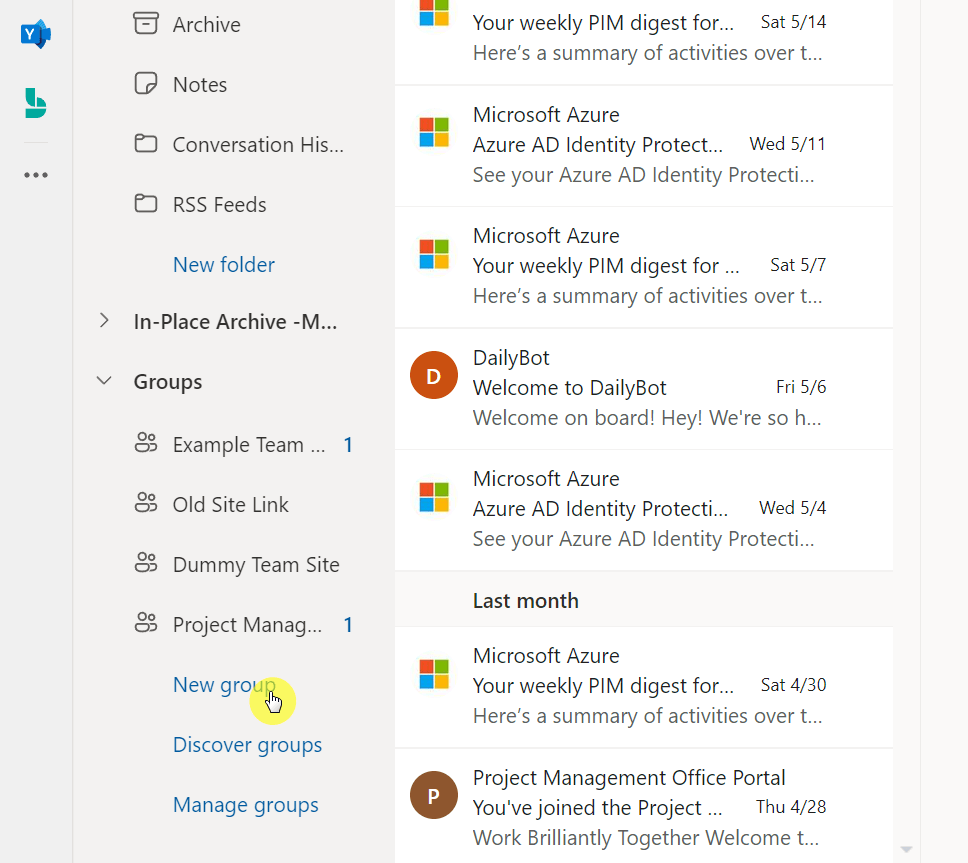The image size is (968, 863).
Task: Open the PIM digest email from Sat 4/30
Action: point(644,687)
